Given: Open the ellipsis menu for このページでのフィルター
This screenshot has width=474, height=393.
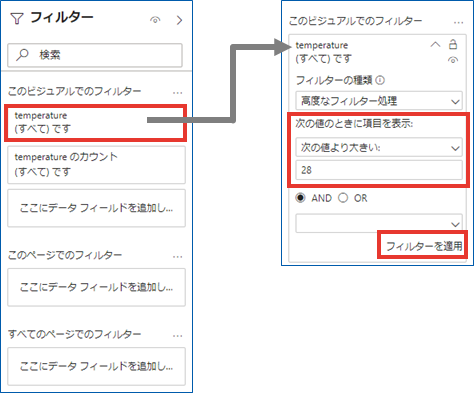Looking at the screenshot, I should (x=178, y=256).
